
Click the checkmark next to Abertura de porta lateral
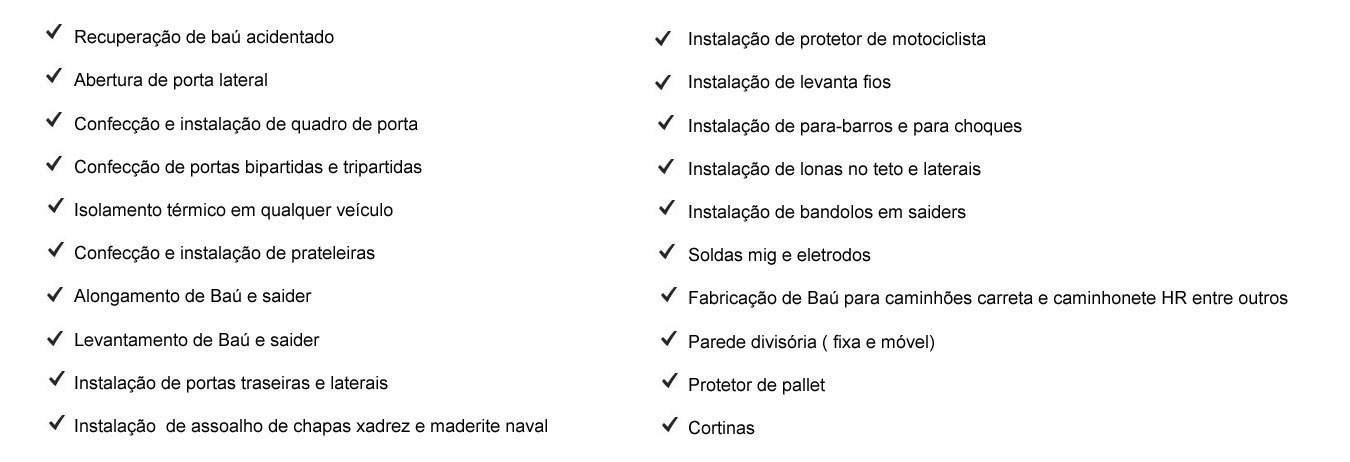(54, 77)
